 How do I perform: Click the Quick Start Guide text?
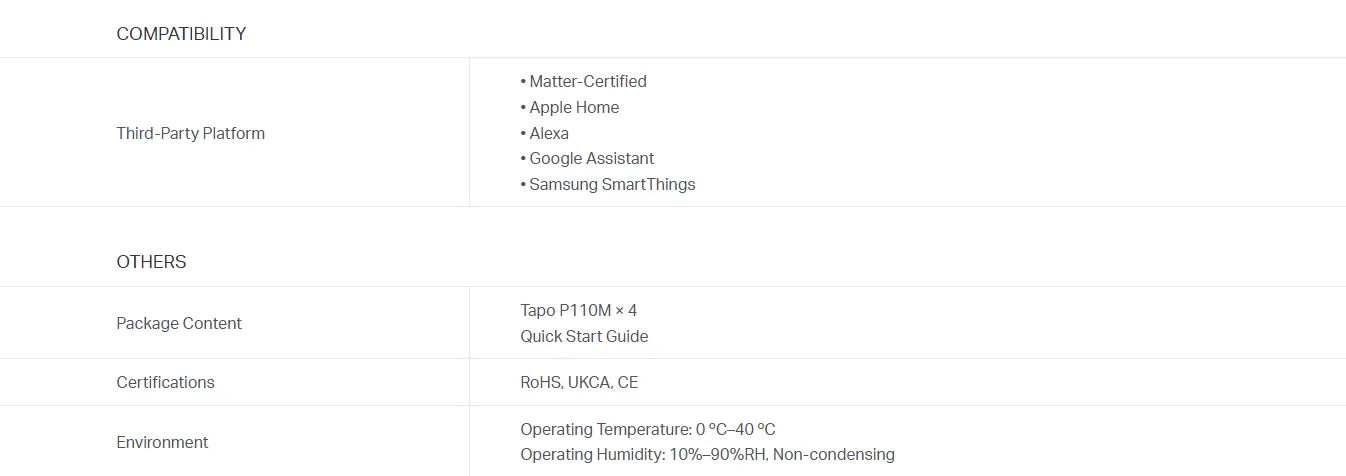pyautogui.click(x=584, y=336)
